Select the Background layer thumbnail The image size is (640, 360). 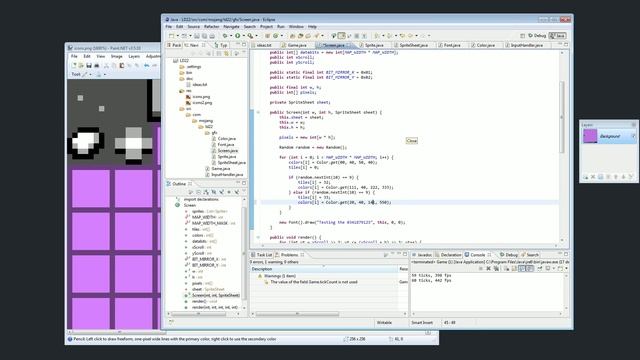pos(590,136)
